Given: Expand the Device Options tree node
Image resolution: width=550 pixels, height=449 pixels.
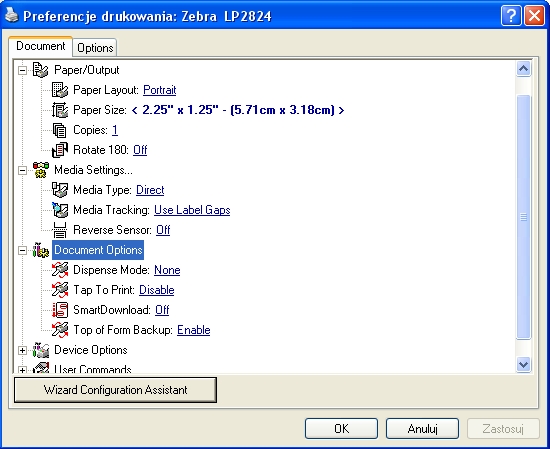Looking at the screenshot, I should click(x=22, y=350).
